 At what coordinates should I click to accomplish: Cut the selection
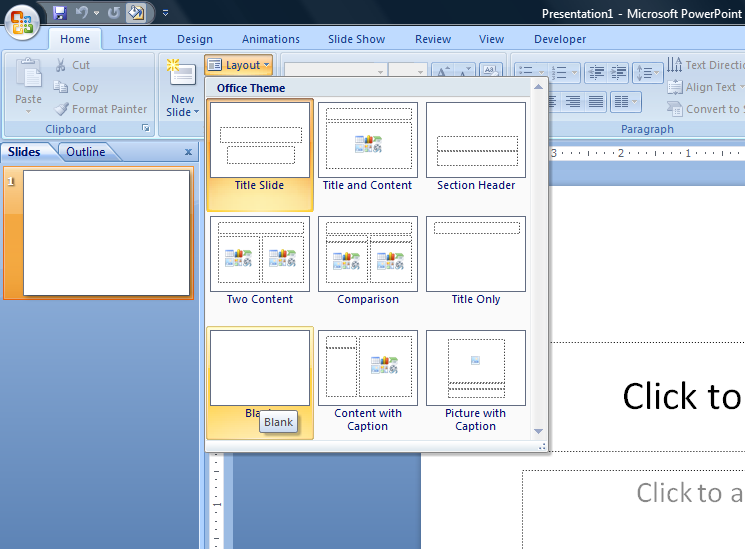[72, 65]
